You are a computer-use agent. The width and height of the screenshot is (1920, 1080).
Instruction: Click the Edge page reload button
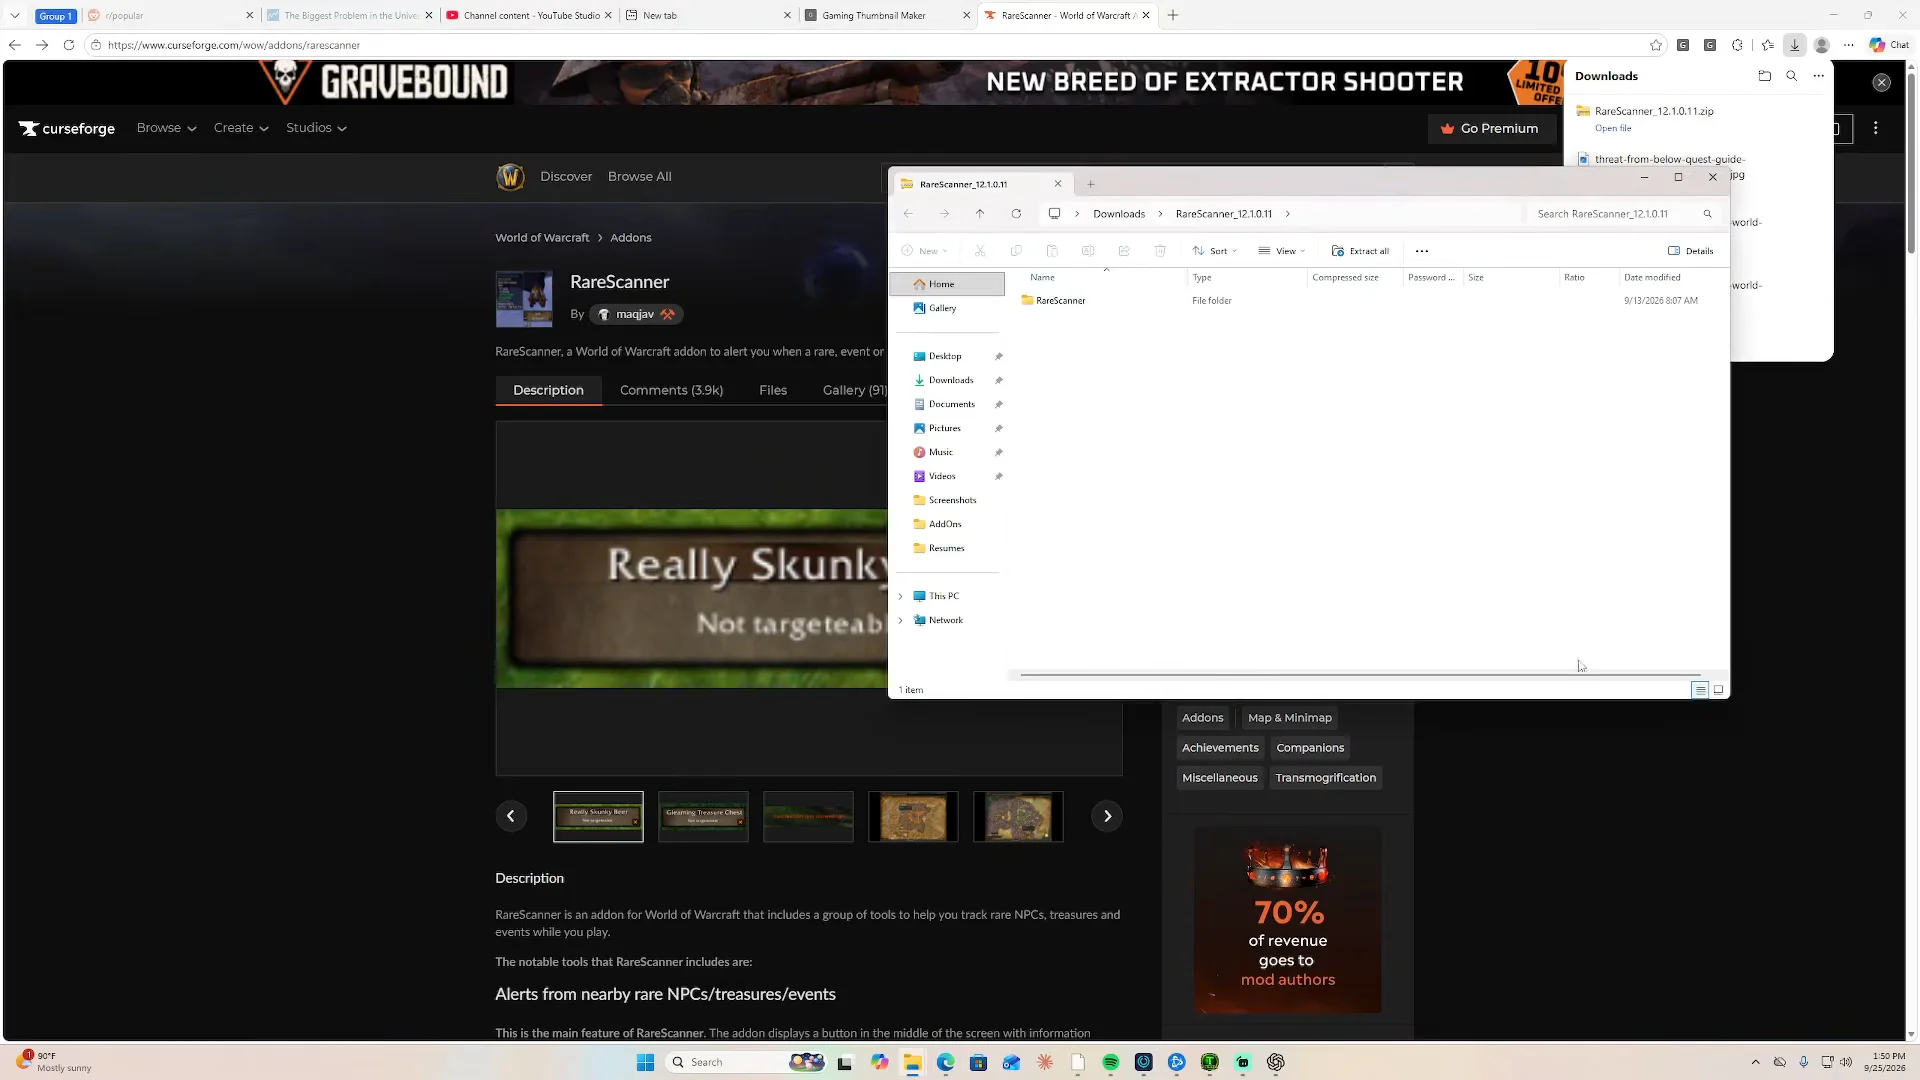click(x=69, y=45)
